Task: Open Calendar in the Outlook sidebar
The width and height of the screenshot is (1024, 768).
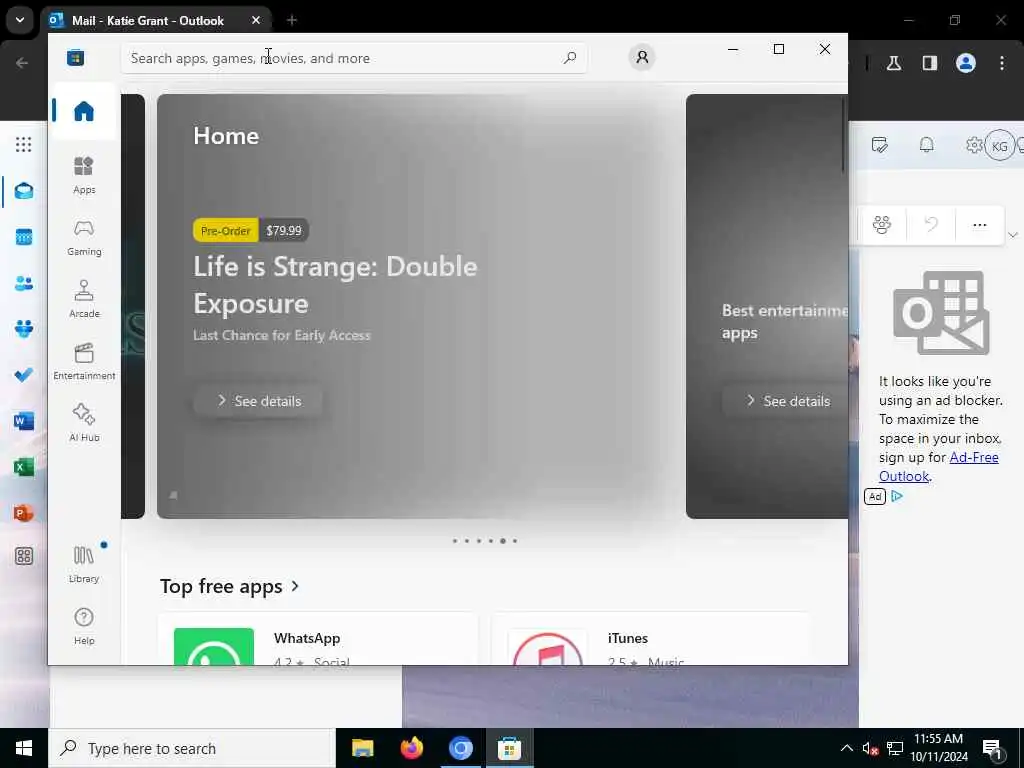Action: 24,237
